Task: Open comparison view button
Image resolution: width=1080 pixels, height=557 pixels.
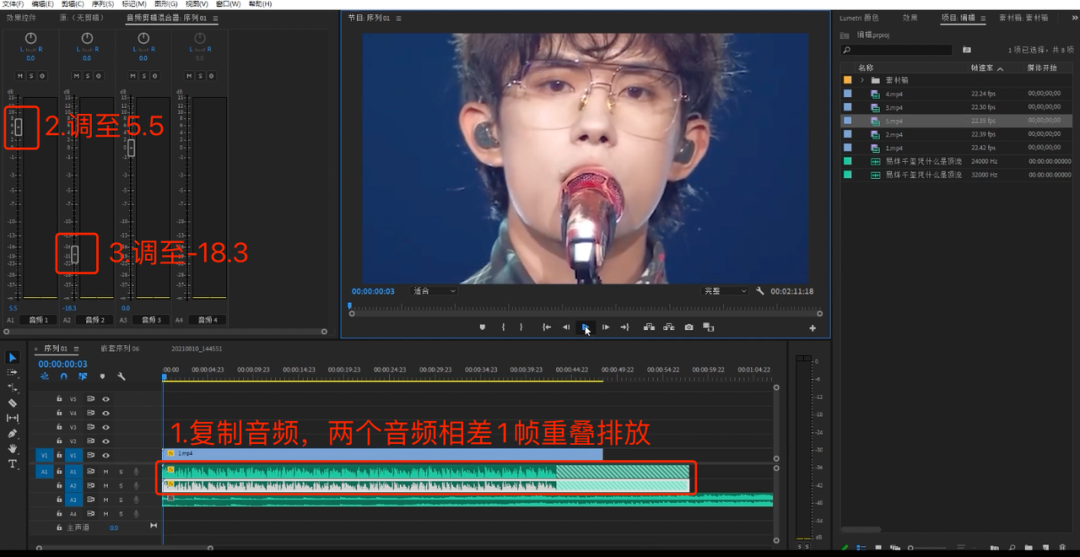Action: pyautogui.click(x=708, y=327)
